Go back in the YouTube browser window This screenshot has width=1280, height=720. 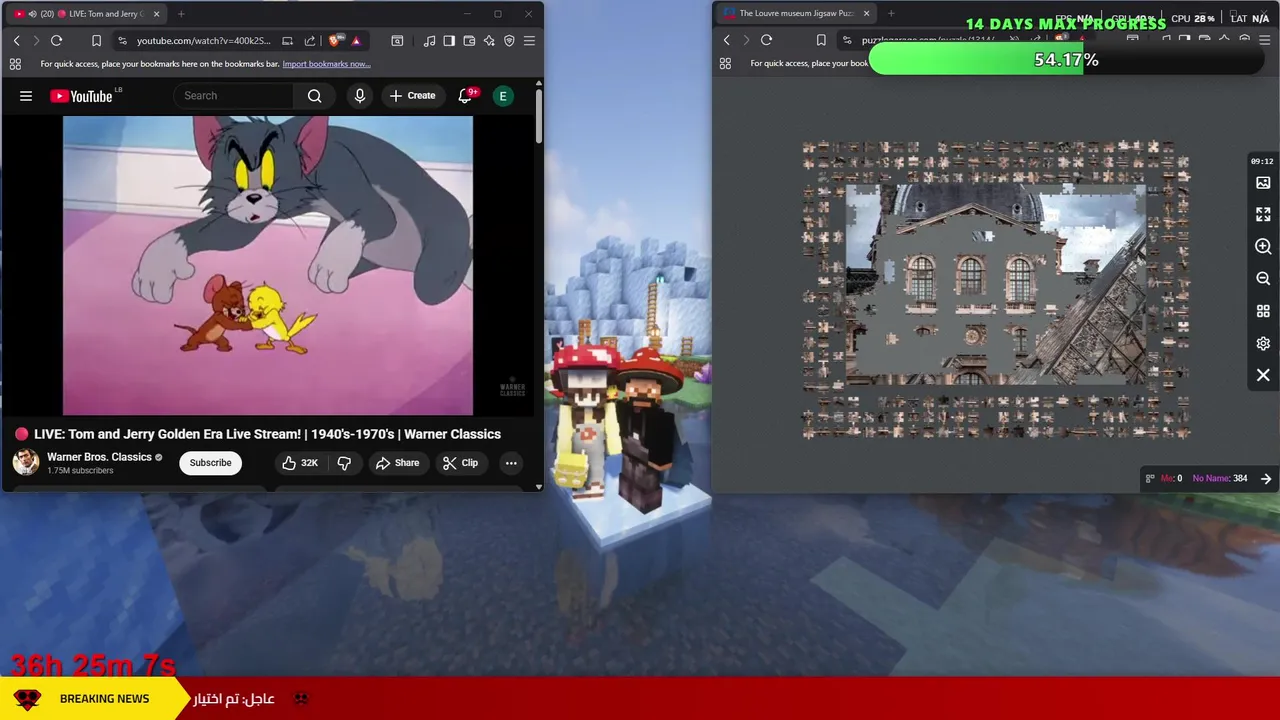click(x=16, y=41)
